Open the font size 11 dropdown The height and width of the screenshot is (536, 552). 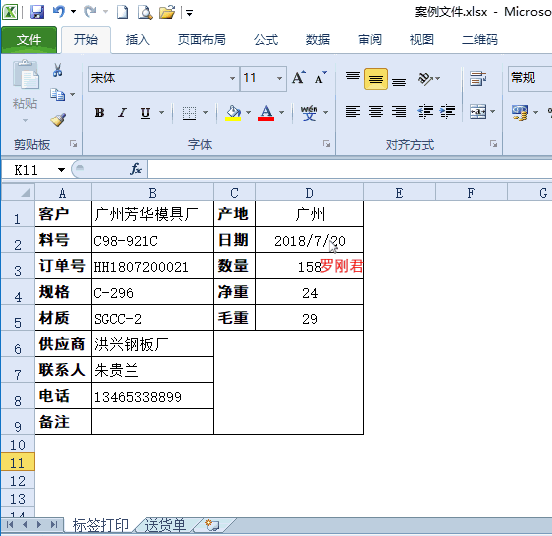pyautogui.click(x=279, y=78)
